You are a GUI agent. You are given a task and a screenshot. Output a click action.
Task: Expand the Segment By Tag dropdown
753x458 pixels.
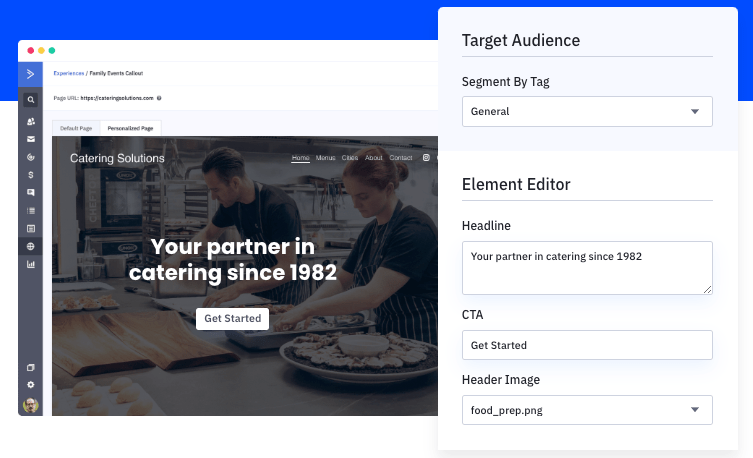tap(587, 111)
